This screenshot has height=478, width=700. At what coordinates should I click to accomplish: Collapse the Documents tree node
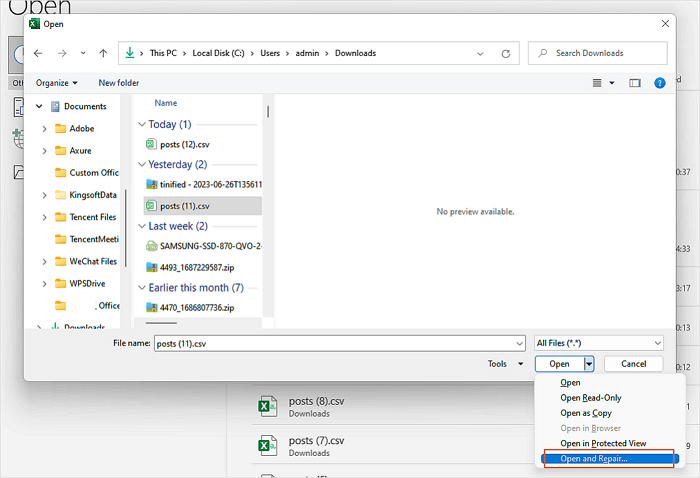(x=39, y=106)
